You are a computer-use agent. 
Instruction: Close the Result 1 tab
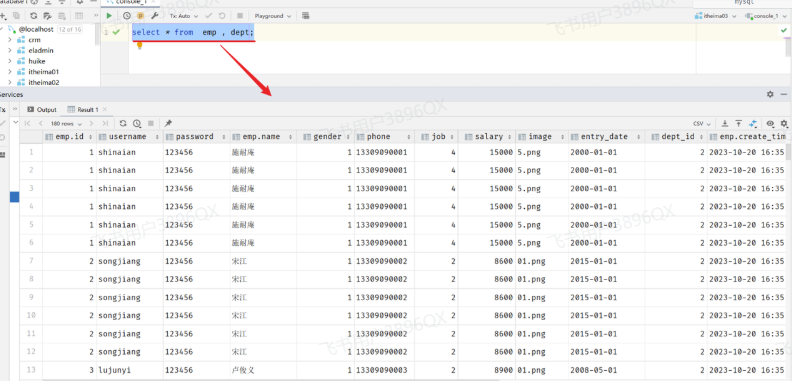click(x=105, y=109)
